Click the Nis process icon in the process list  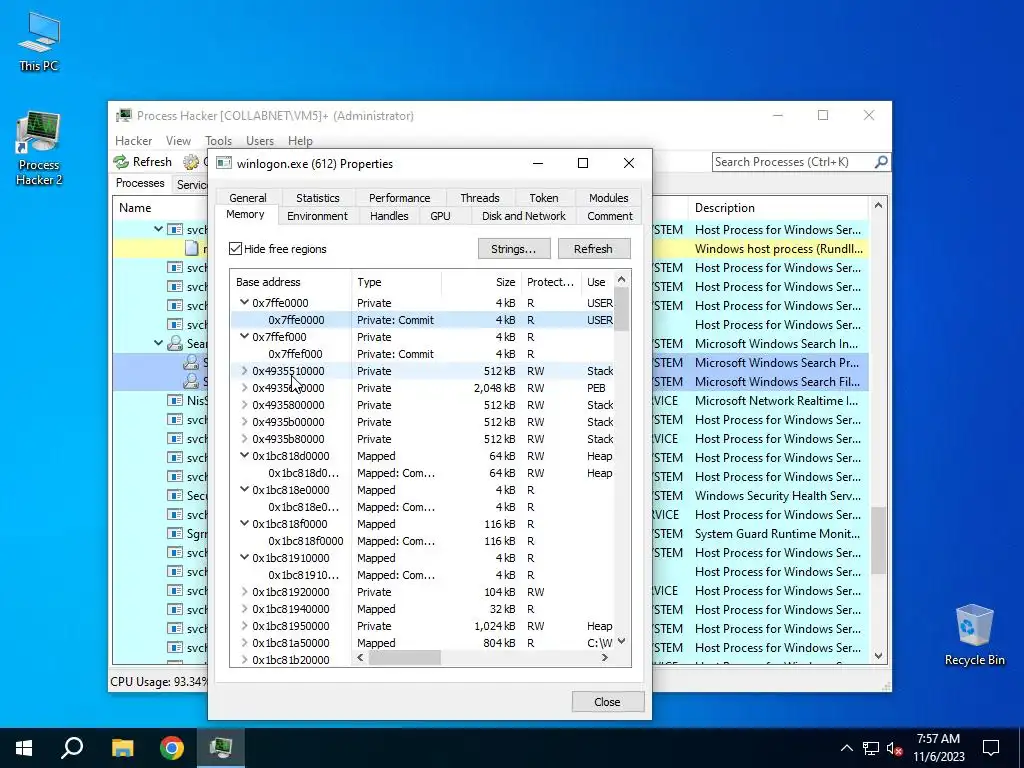(174, 400)
